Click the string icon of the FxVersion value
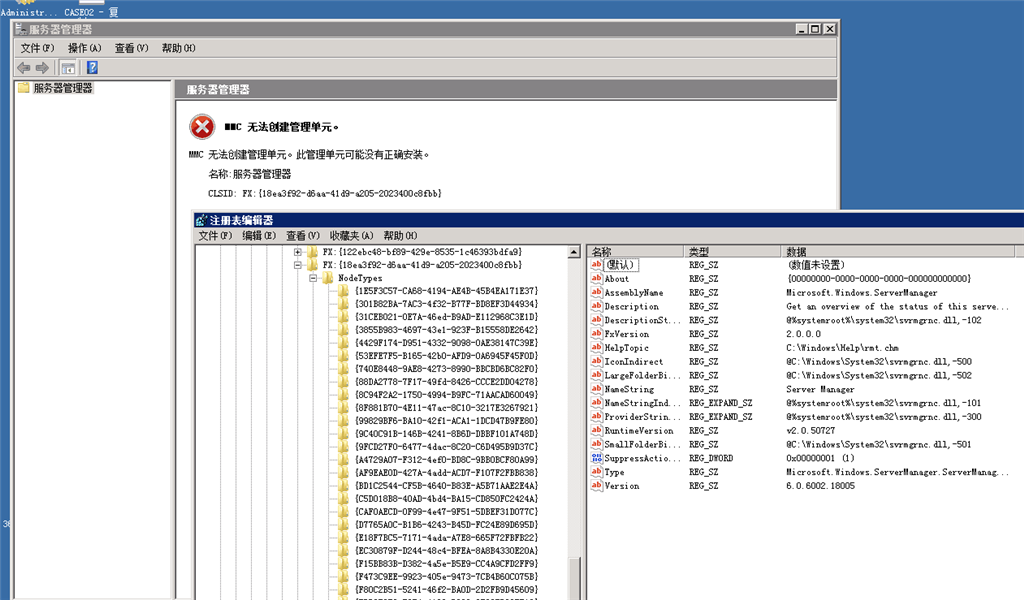This screenshot has height=600, width=1024. 596,334
